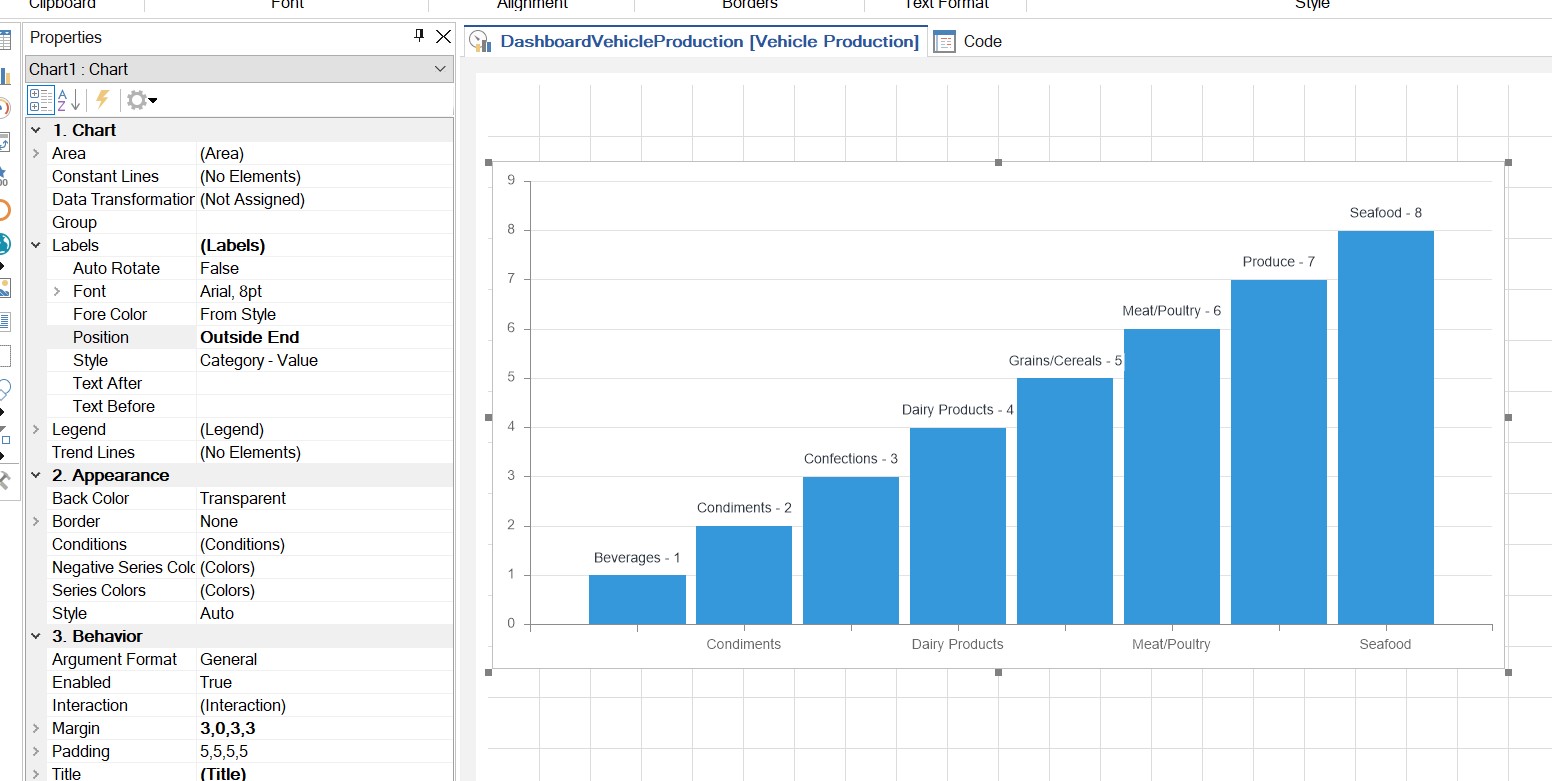The image size is (1552, 781).
Task: Click the Margin value 3,0,3,3
Action: 324,728
